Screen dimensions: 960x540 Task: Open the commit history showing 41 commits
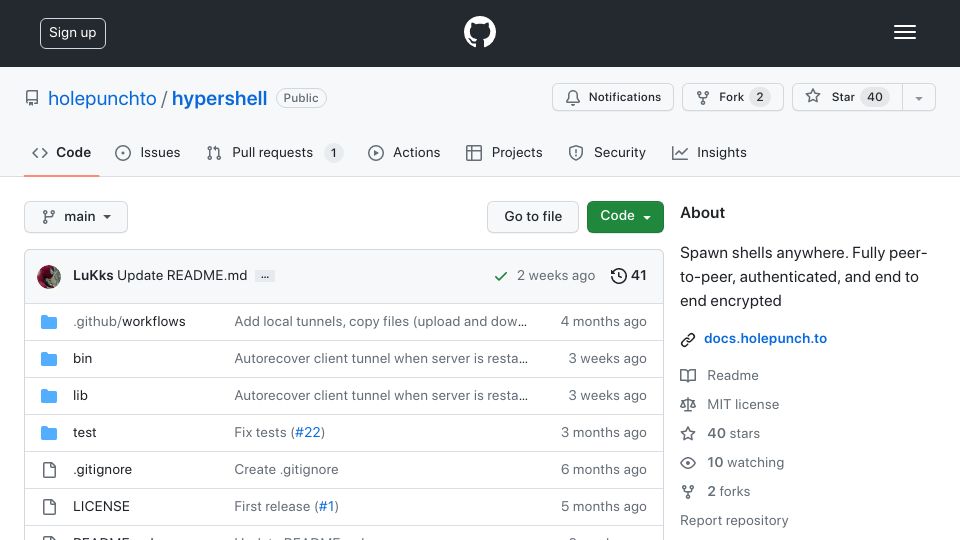[628, 276]
